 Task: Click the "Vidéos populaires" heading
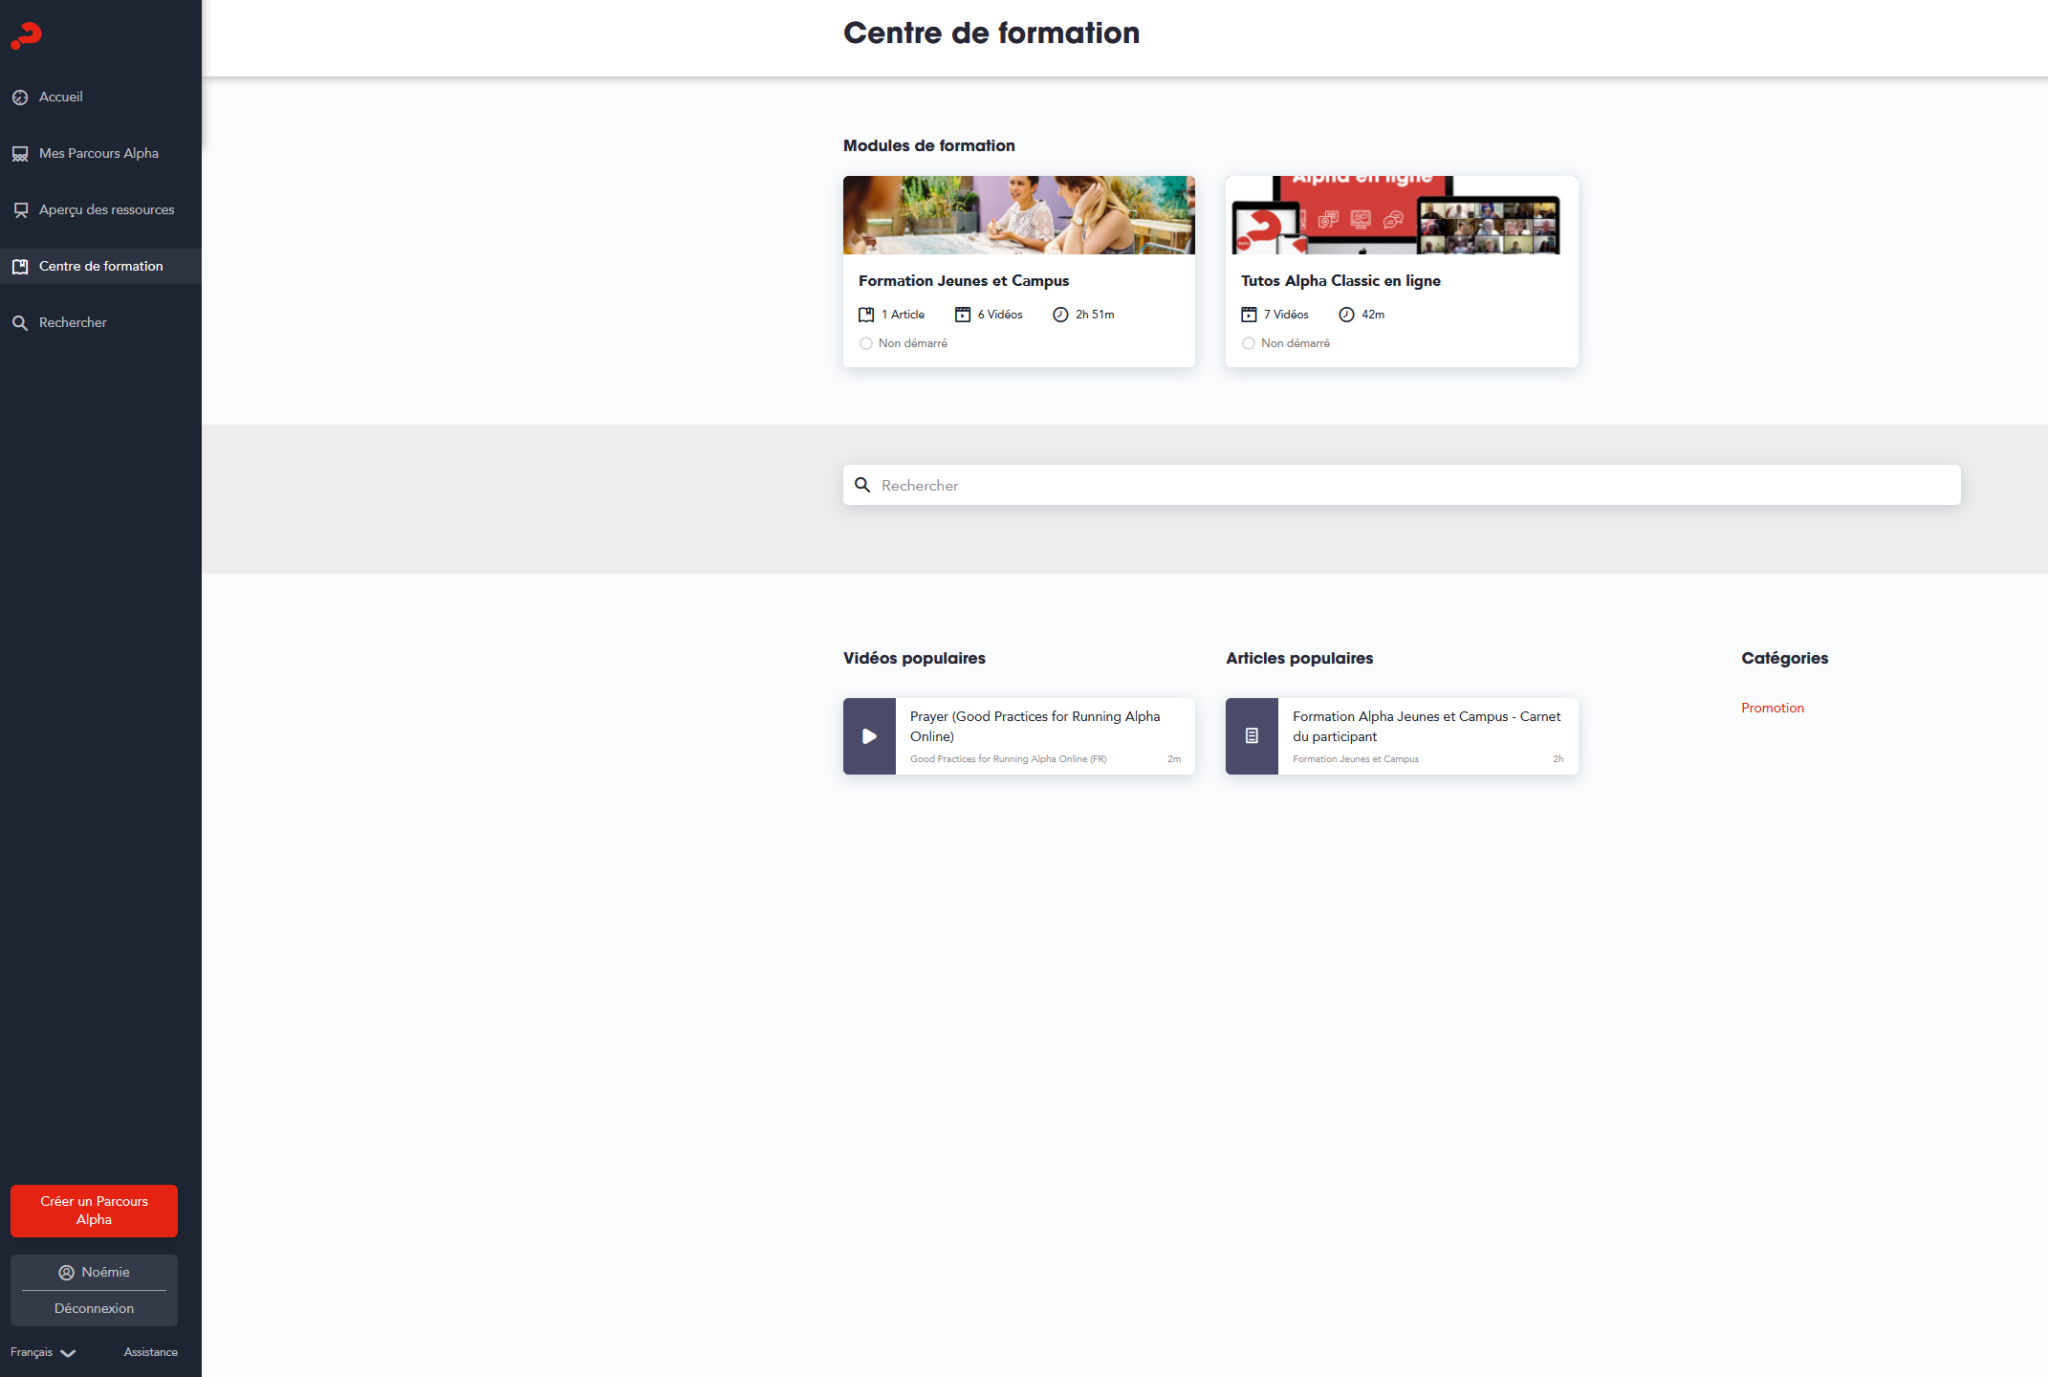pos(914,659)
